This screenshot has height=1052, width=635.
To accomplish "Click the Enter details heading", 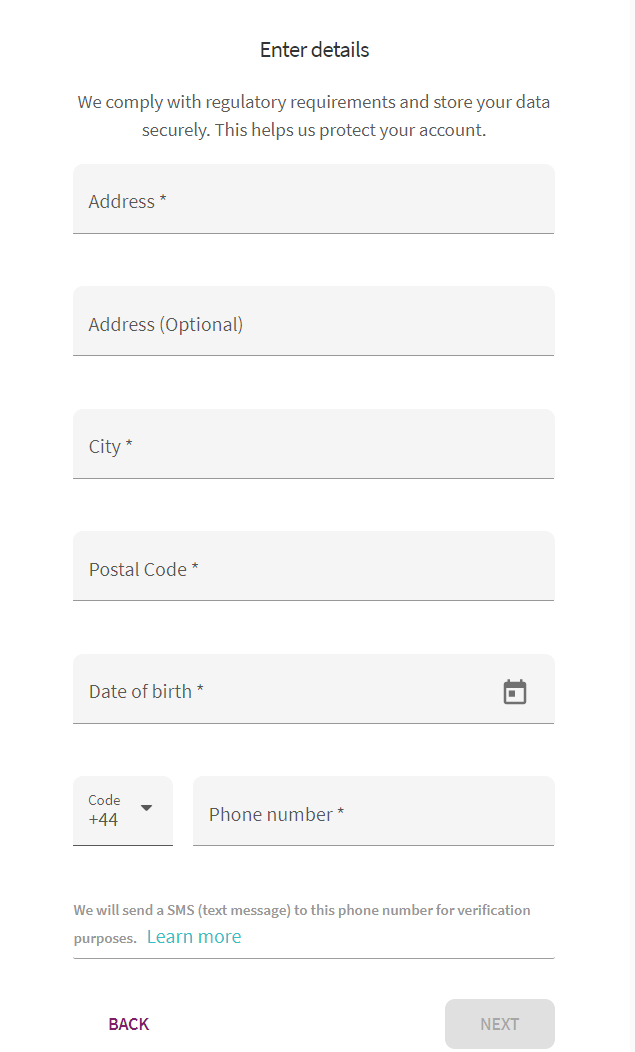I will [314, 50].
